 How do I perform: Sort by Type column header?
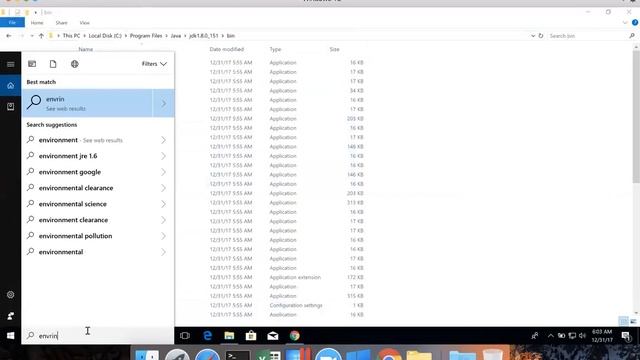[x=276, y=49]
